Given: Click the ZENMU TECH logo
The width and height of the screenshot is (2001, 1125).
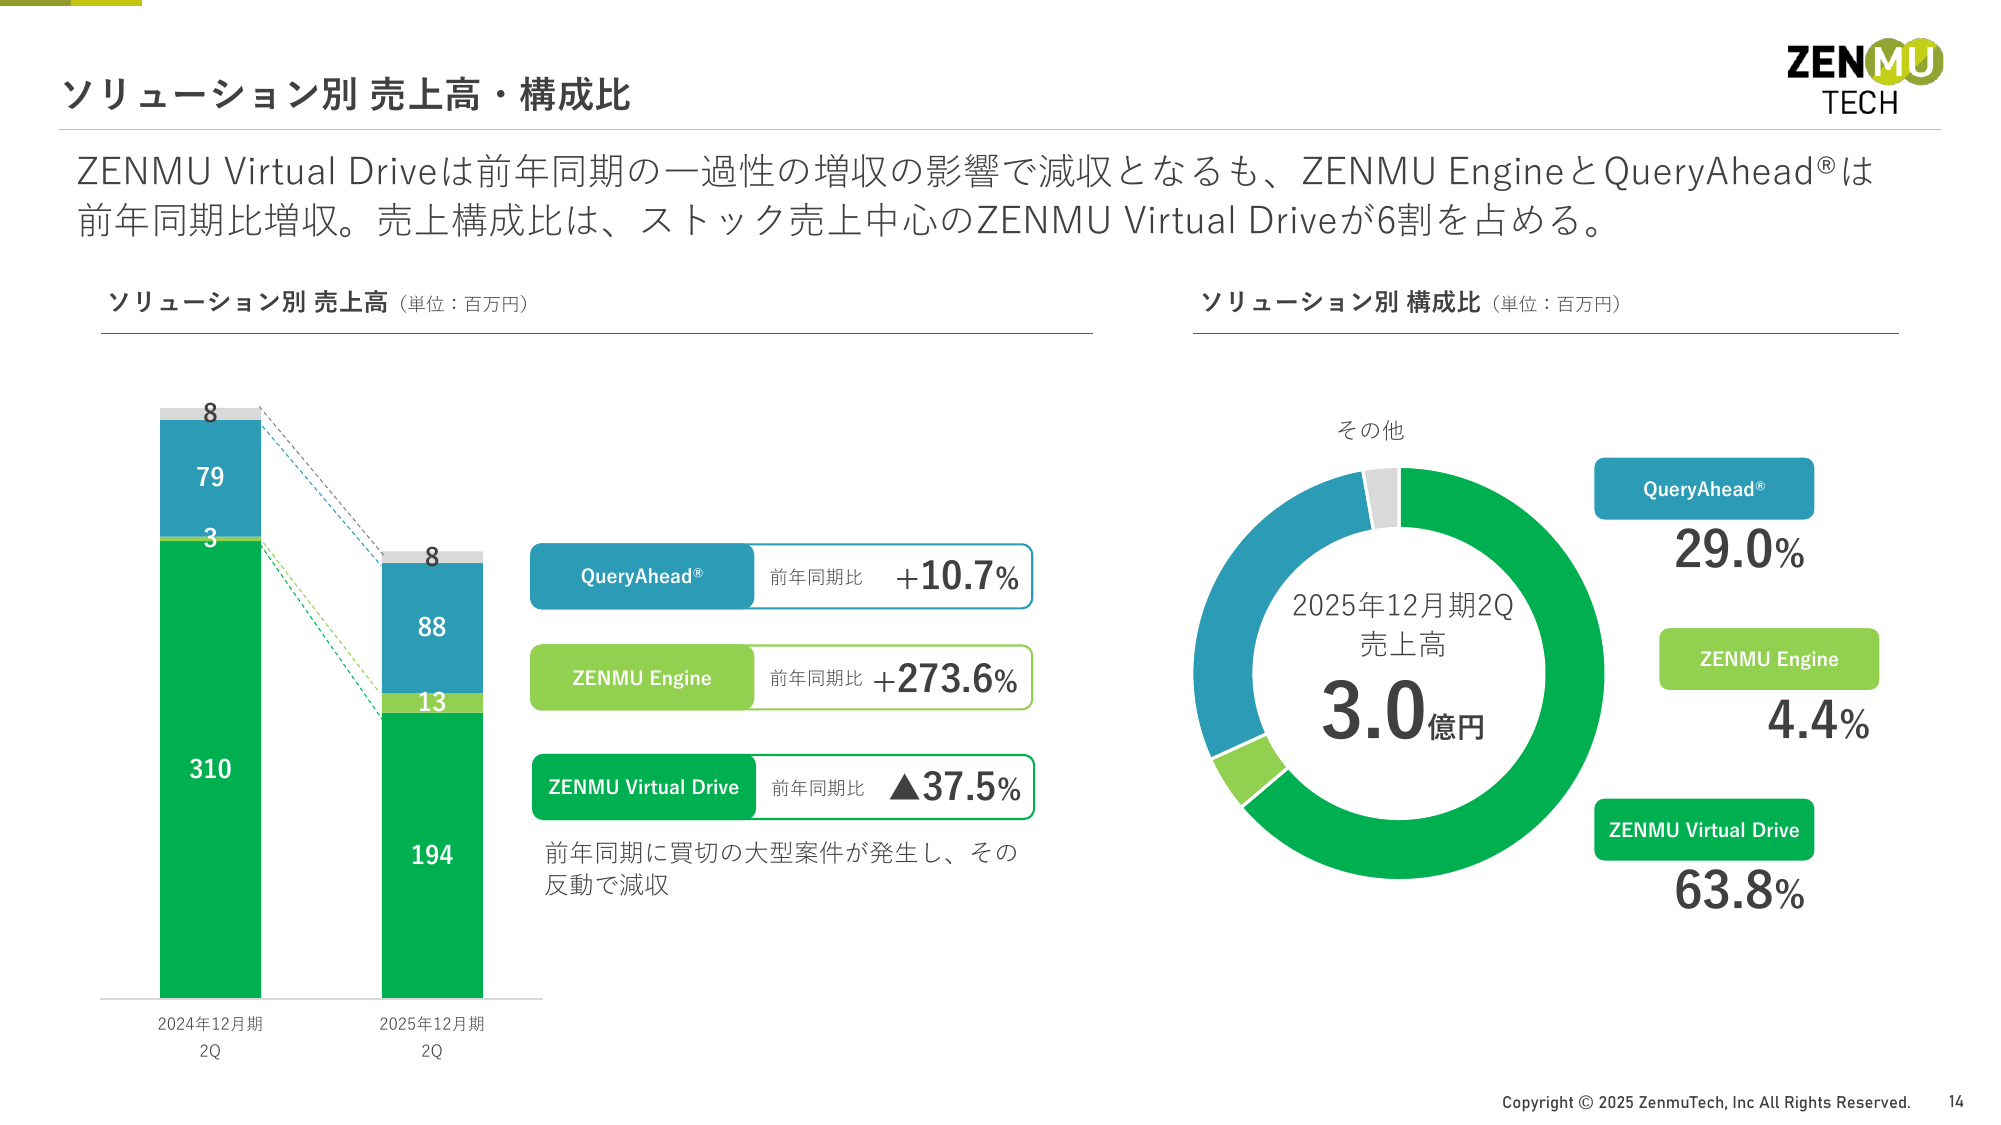Looking at the screenshot, I should coord(1864,78).
